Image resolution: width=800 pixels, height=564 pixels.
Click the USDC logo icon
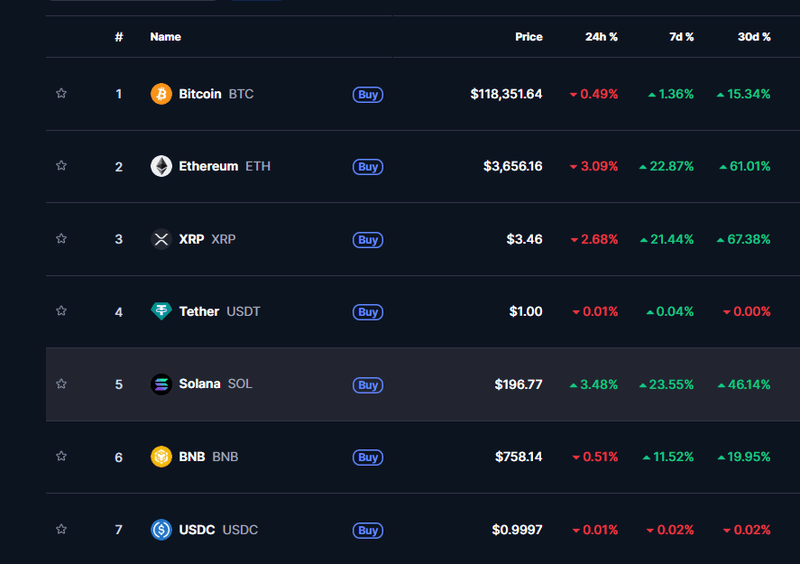coord(161,529)
